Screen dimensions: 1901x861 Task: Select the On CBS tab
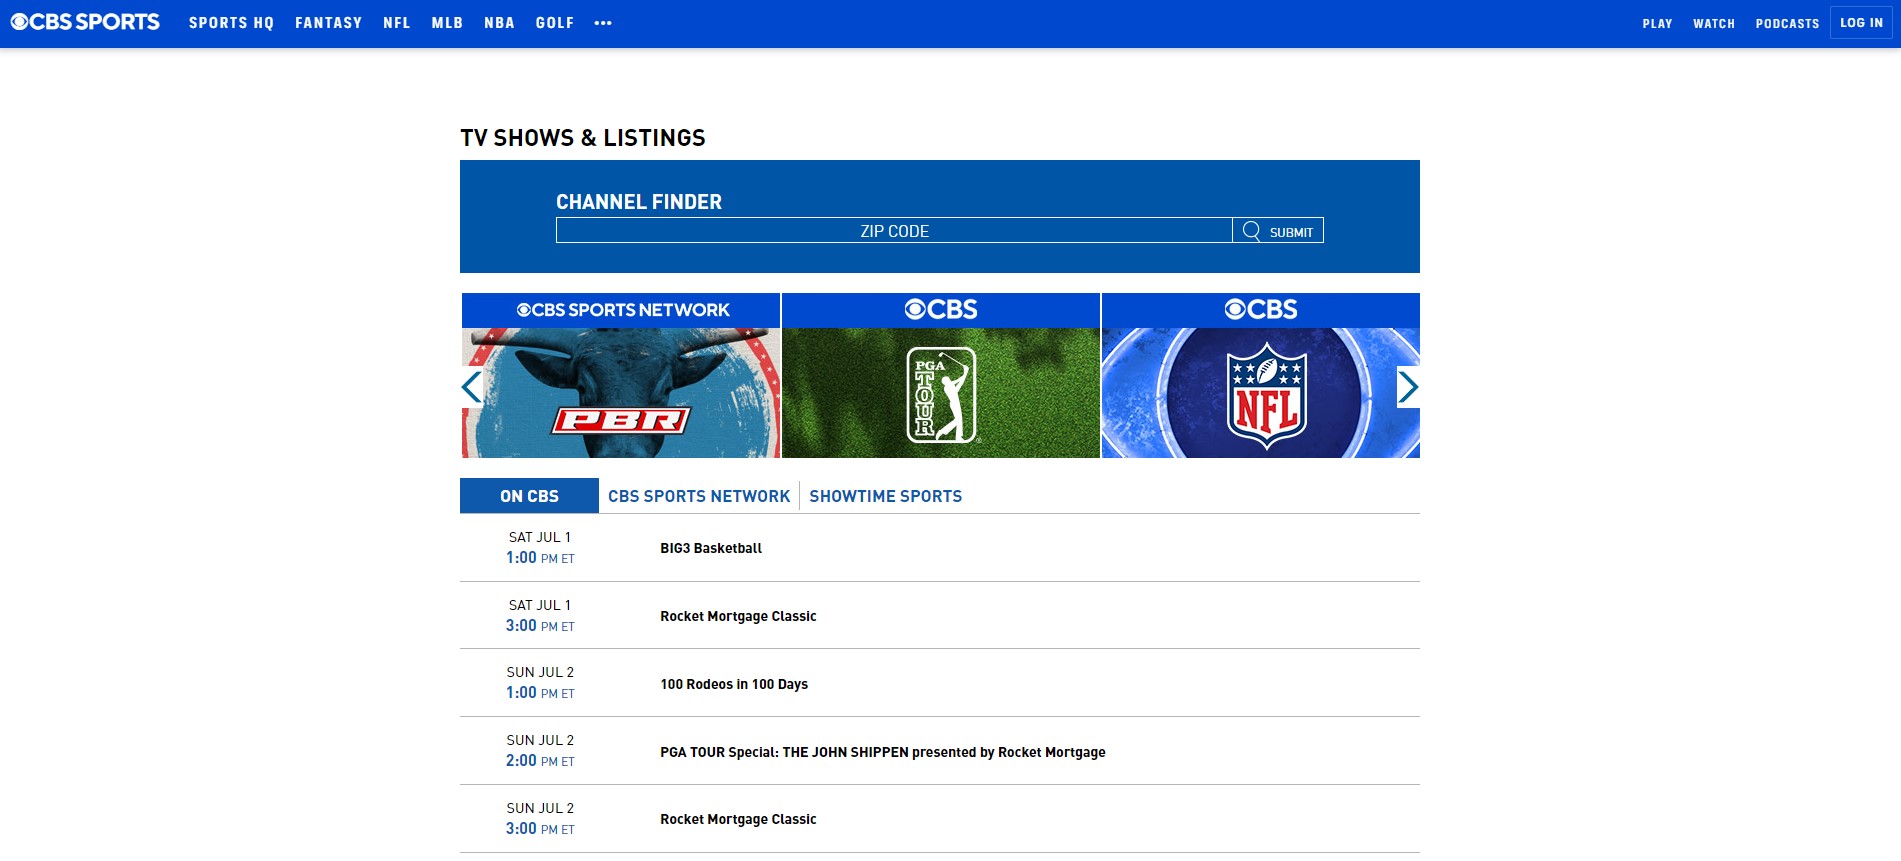pyautogui.click(x=529, y=496)
